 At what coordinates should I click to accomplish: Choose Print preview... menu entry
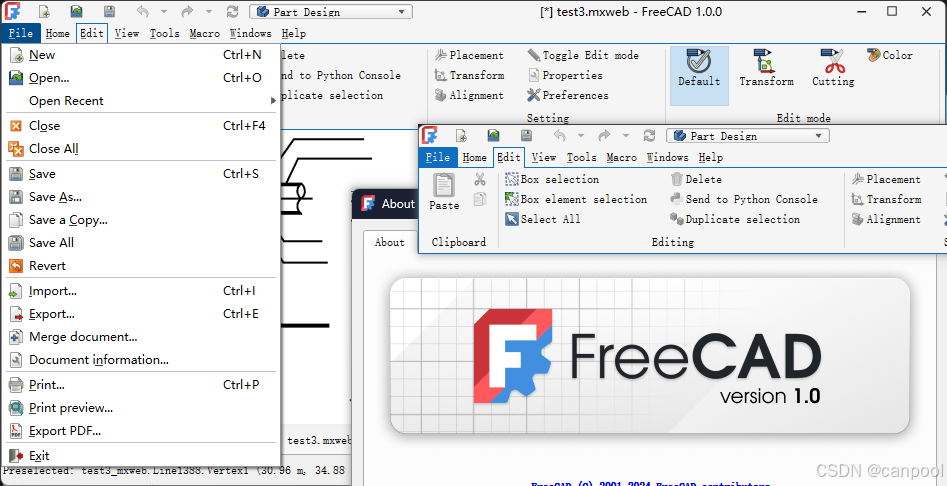pyautogui.click(x=141, y=408)
